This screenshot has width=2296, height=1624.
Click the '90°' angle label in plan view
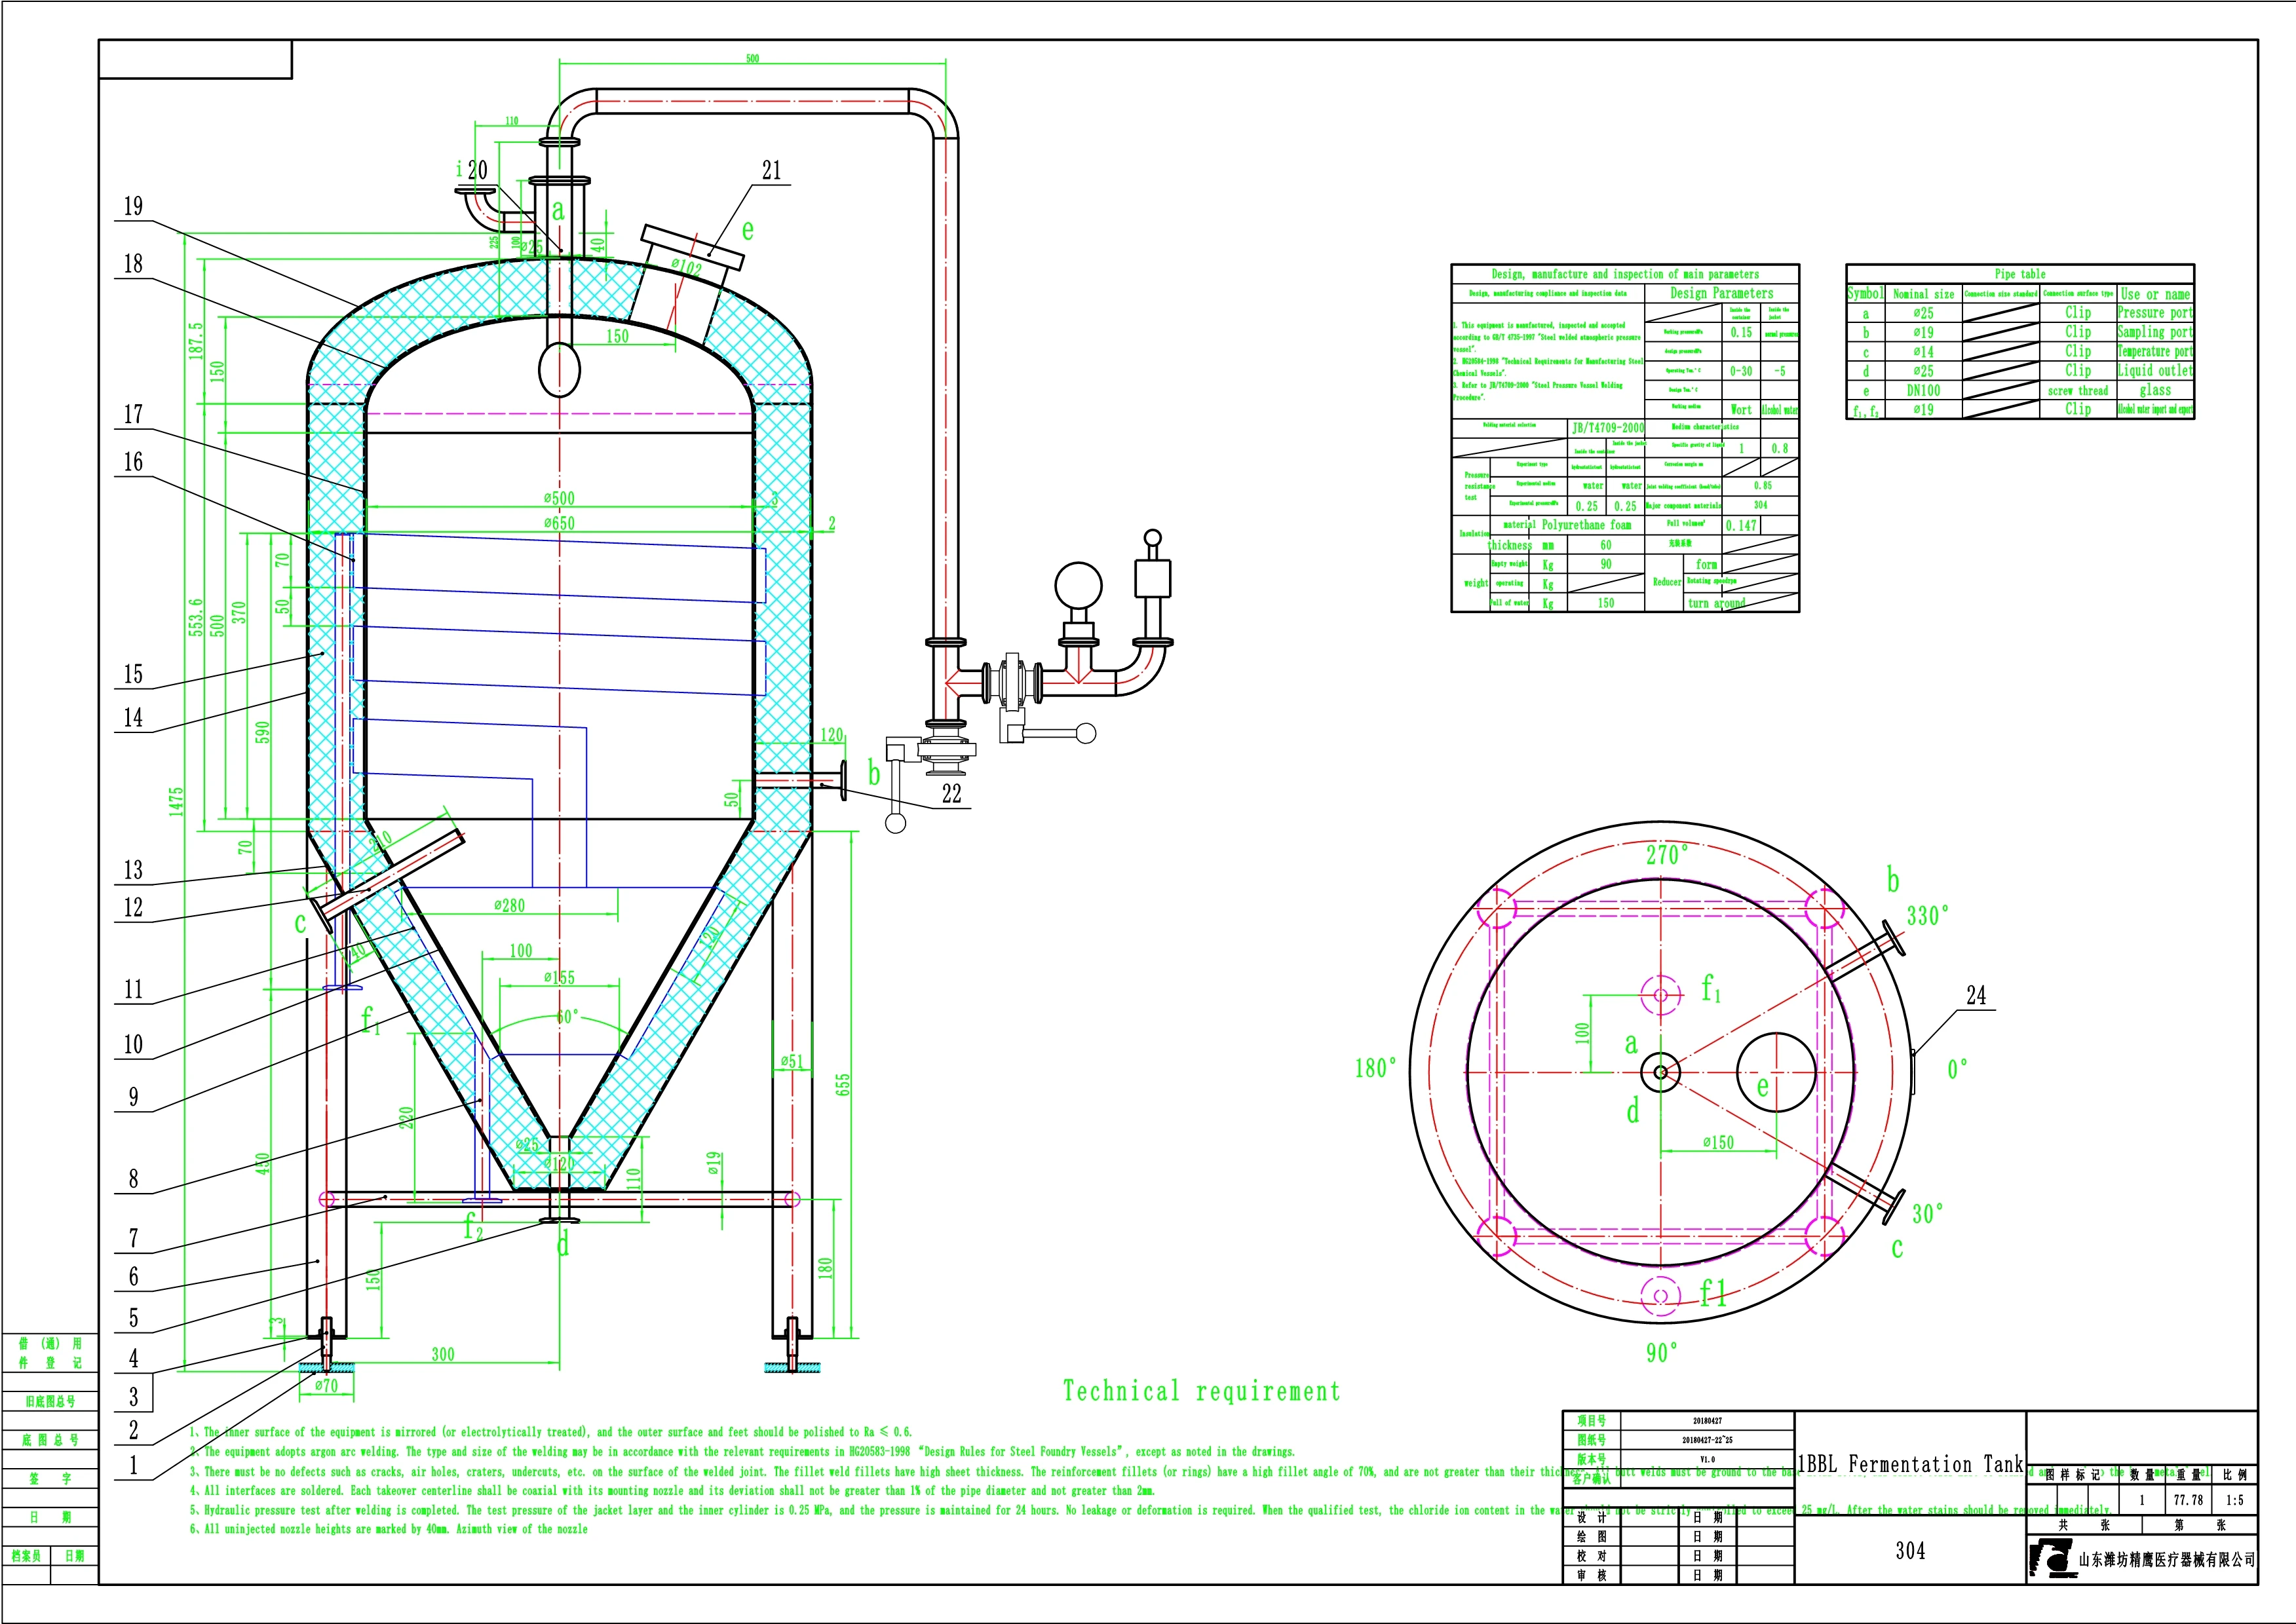(1662, 1353)
